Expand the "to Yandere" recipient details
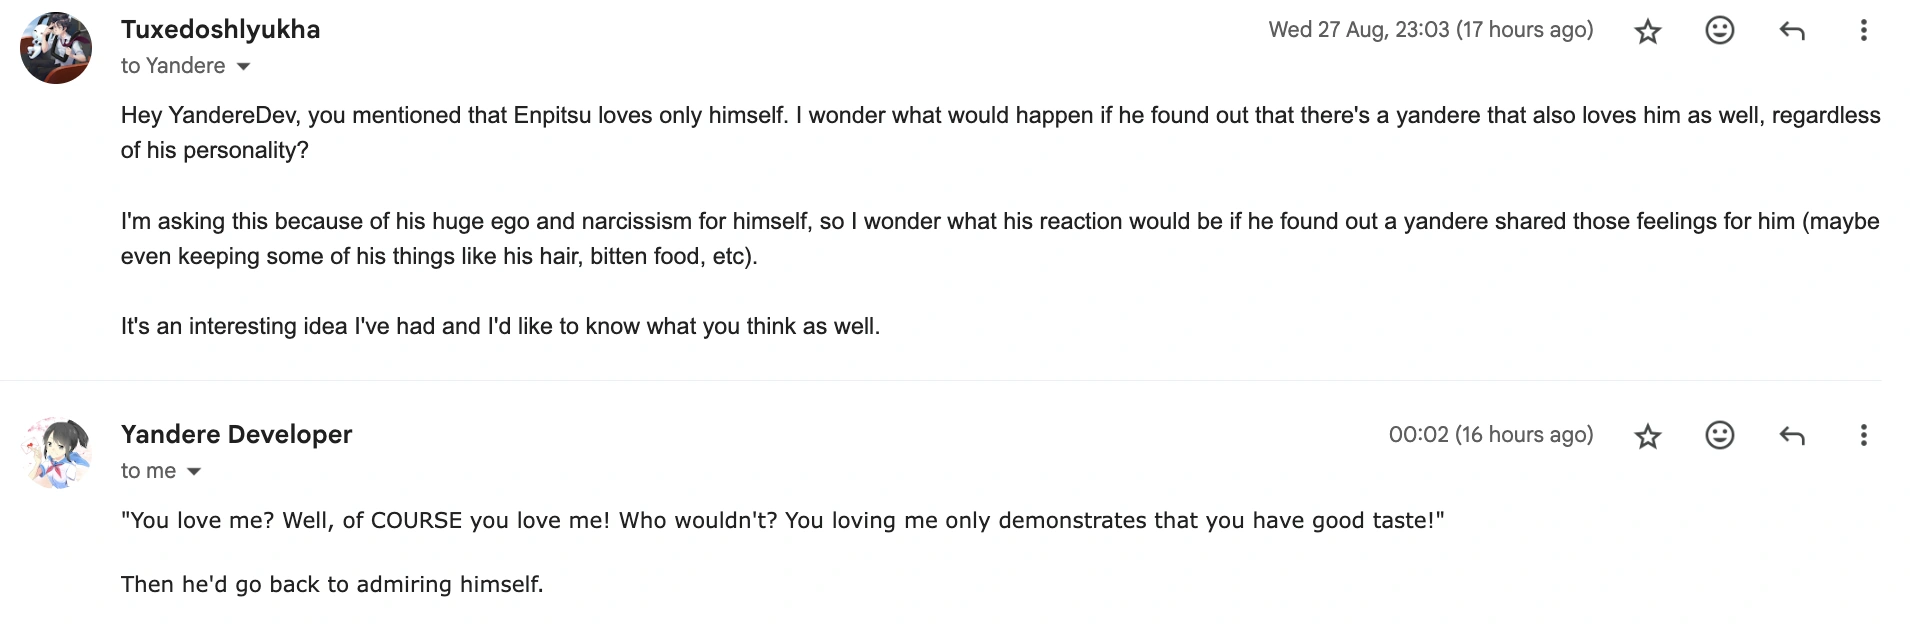 point(243,67)
